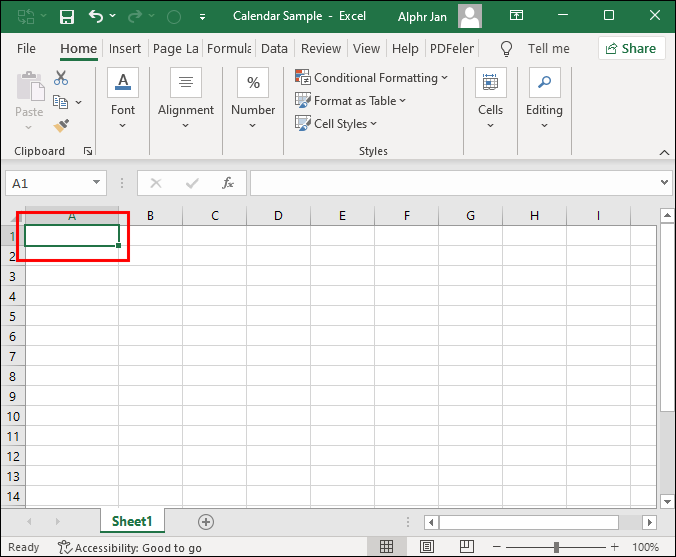Expand the formula bar chevron
This screenshot has width=676, height=557.
click(x=664, y=182)
